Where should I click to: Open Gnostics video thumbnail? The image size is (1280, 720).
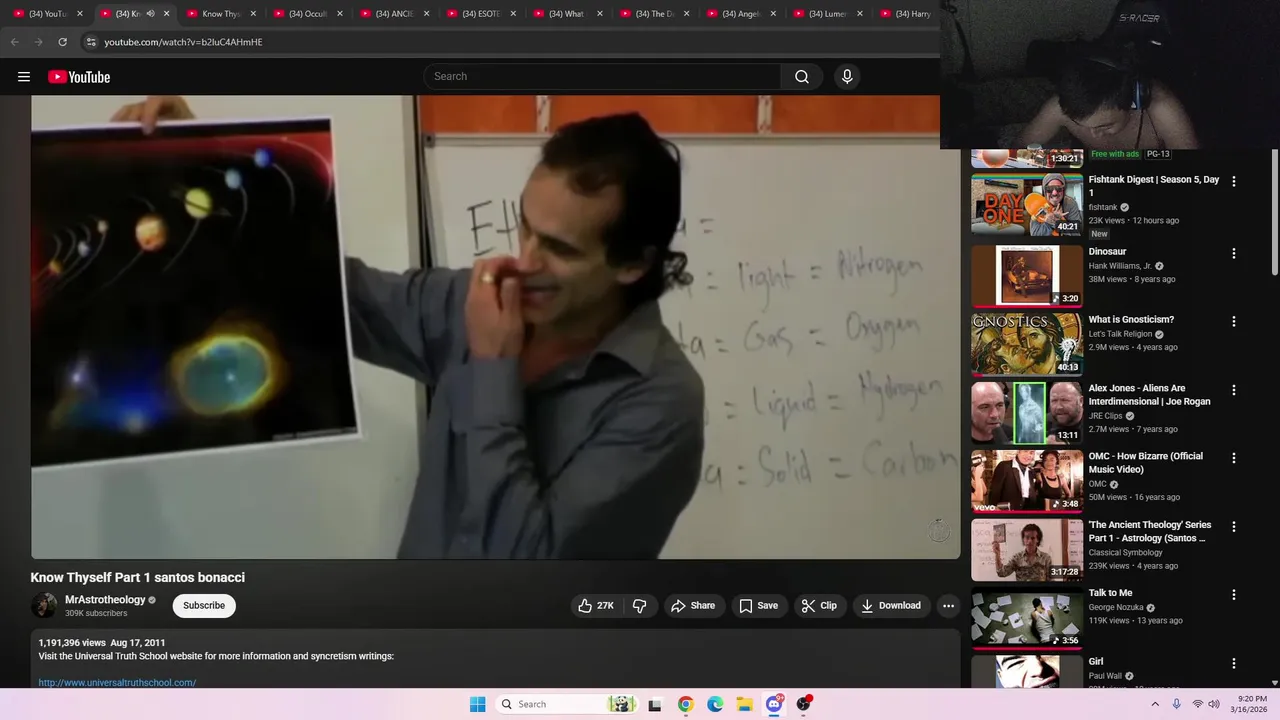(x=1027, y=344)
